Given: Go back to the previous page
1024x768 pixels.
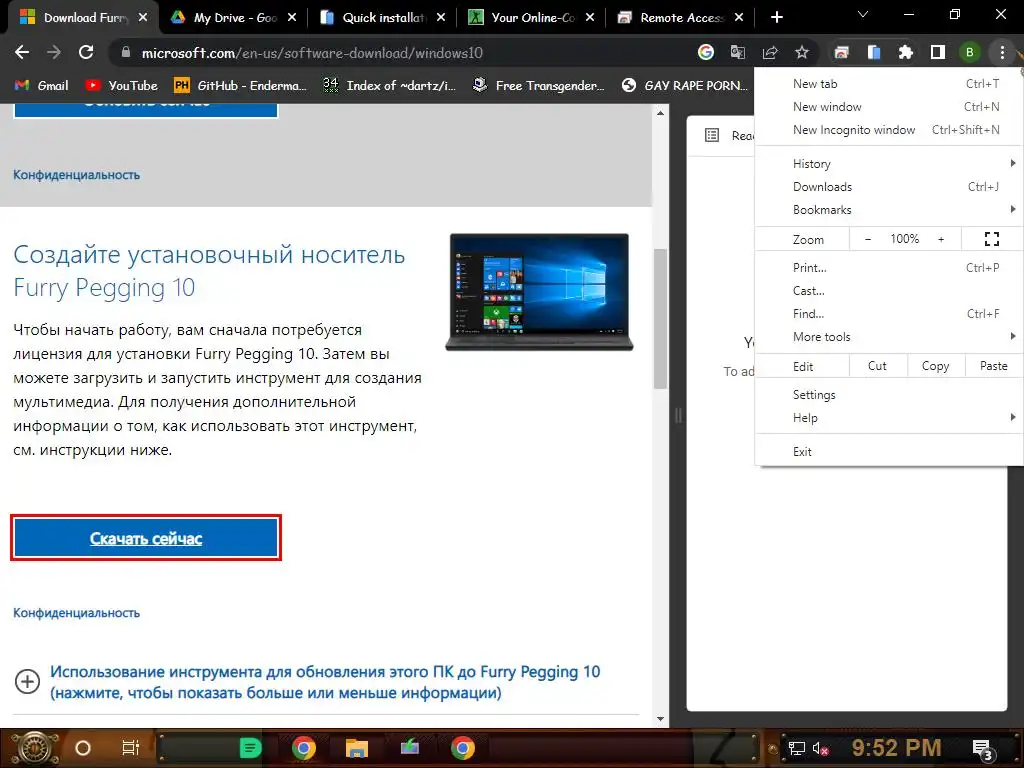Looking at the screenshot, I should click(22, 52).
